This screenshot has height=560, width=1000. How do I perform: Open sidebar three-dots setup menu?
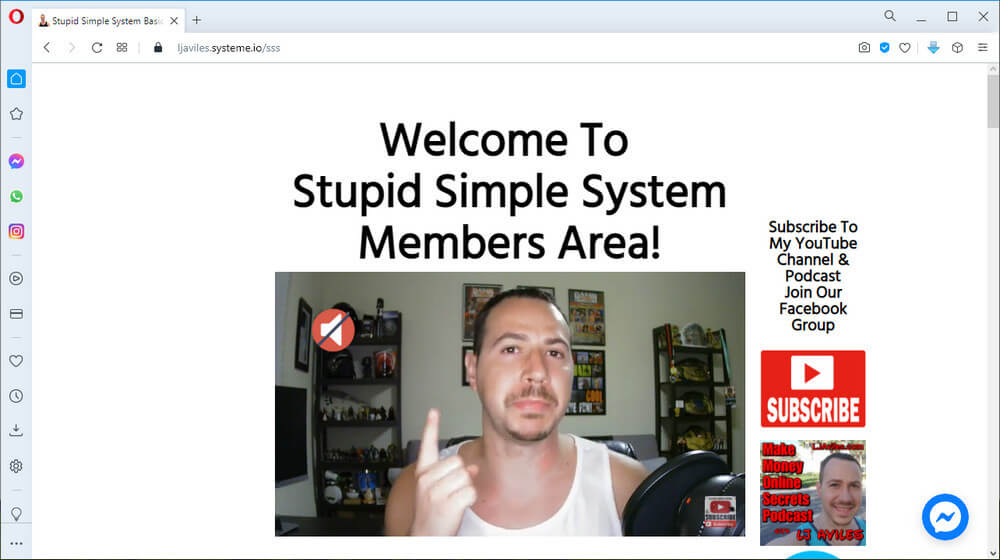coord(16,544)
